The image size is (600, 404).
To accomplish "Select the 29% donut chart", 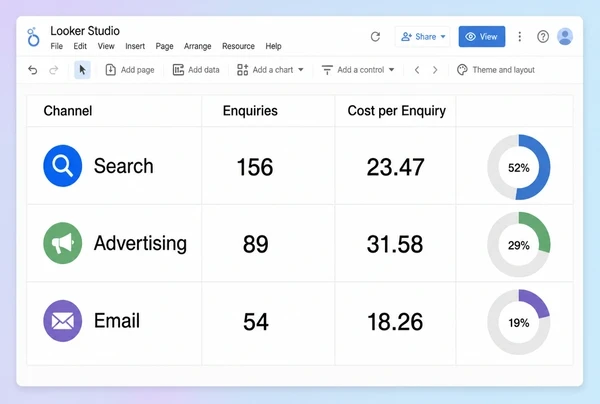I will pos(519,245).
